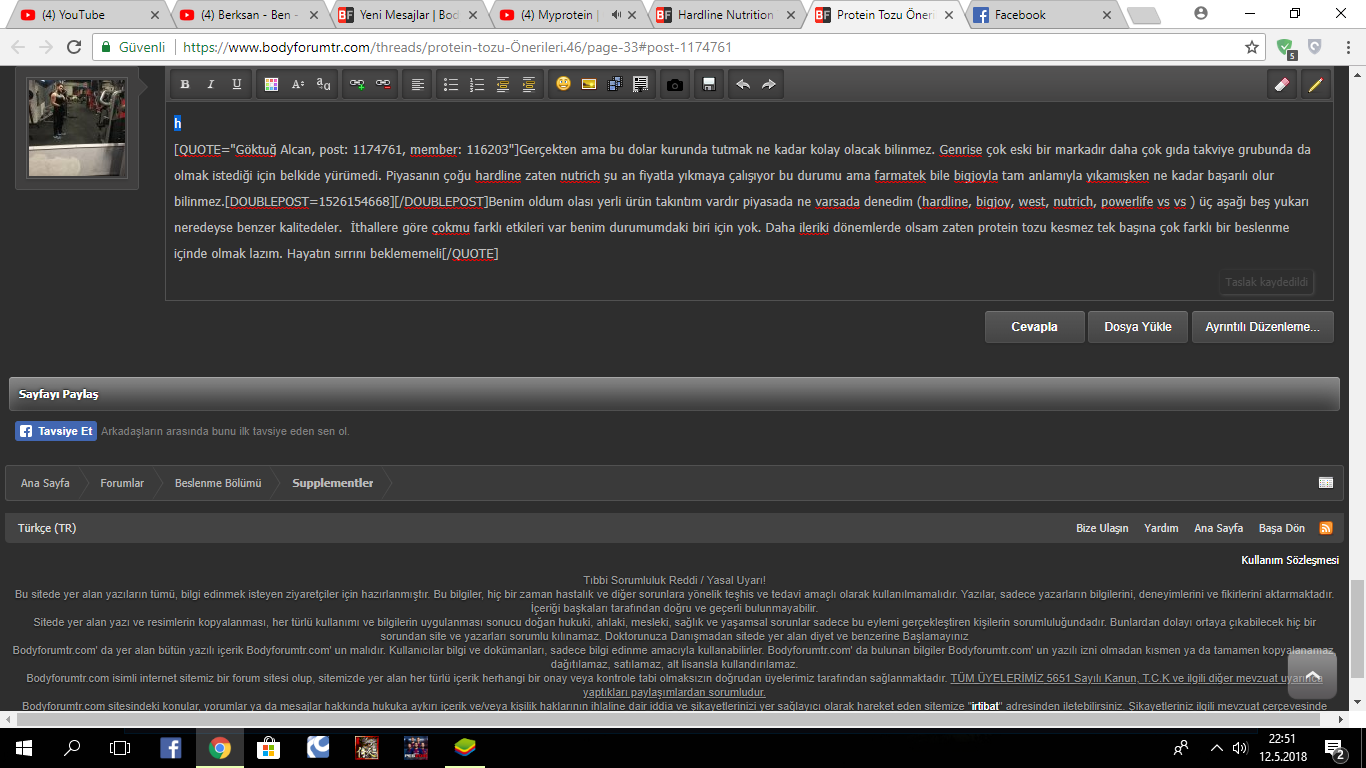The width and height of the screenshot is (1366, 768).
Task: Open Facebook app from taskbar
Action: click(171, 747)
